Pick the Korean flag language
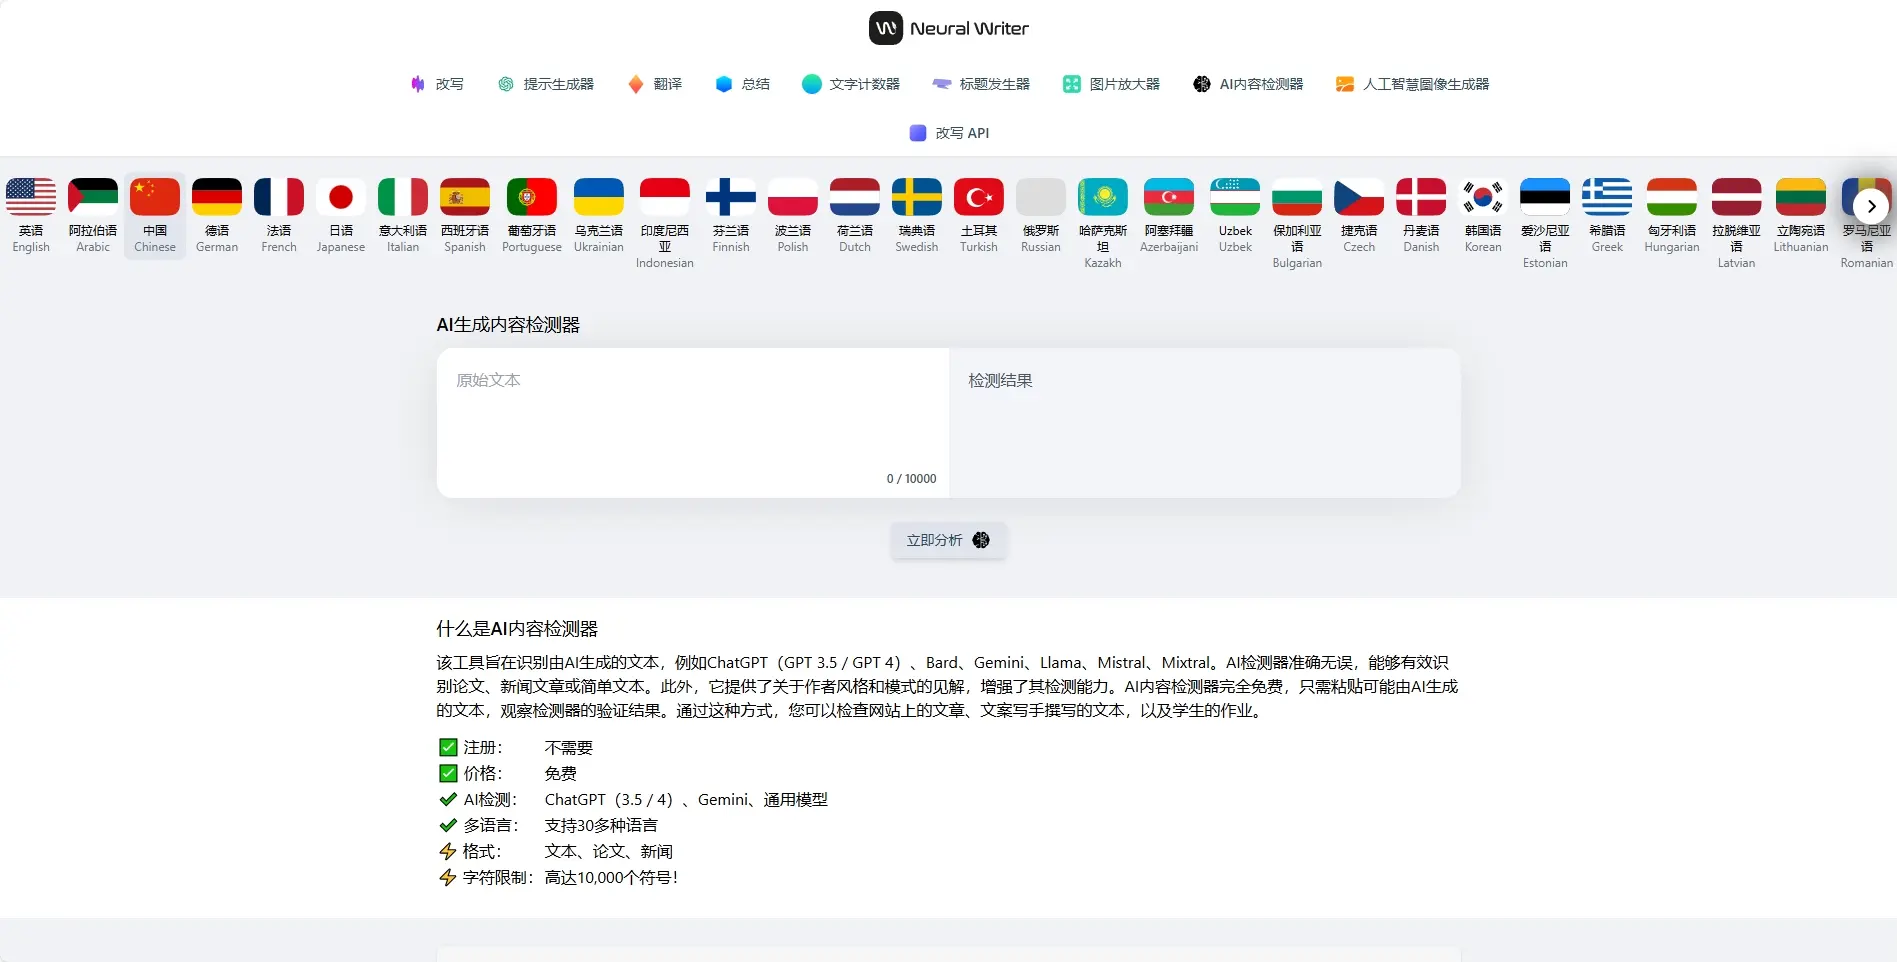Image resolution: width=1897 pixels, height=962 pixels. pyautogui.click(x=1482, y=198)
